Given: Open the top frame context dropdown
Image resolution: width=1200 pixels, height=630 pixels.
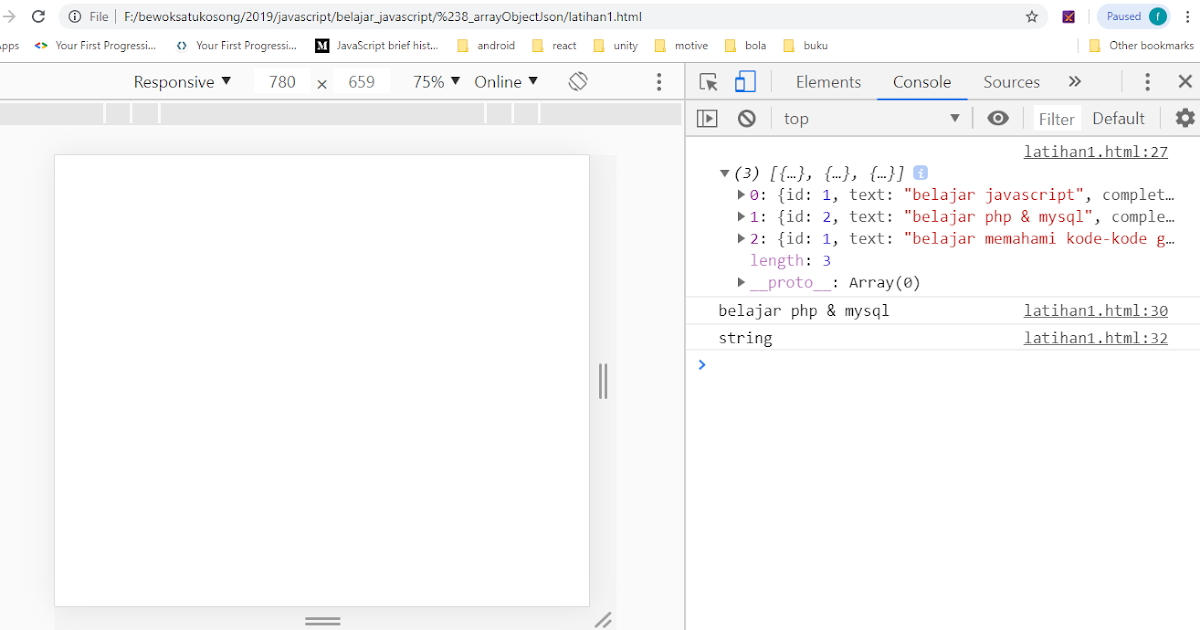Looking at the screenshot, I should click(870, 118).
